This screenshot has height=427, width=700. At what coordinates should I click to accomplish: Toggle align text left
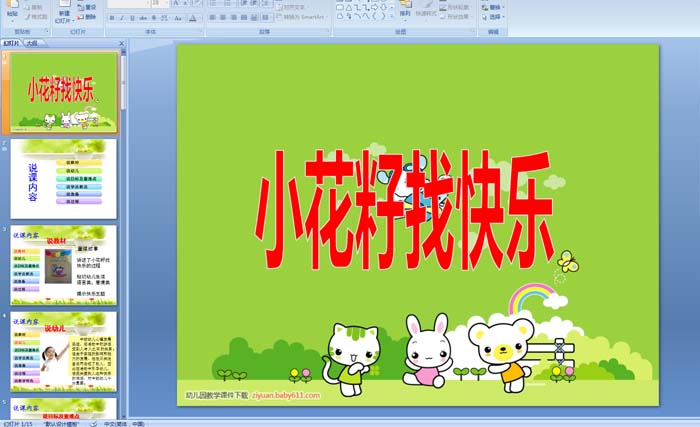212,17
